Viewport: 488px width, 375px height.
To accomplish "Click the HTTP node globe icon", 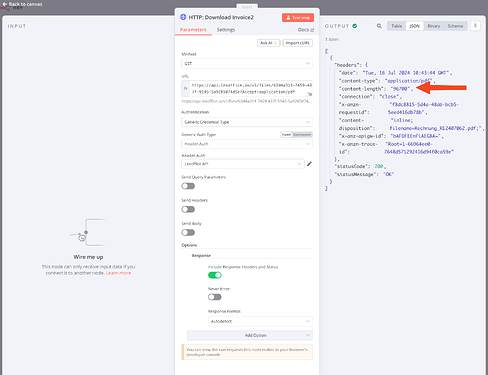I will tap(183, 17).
